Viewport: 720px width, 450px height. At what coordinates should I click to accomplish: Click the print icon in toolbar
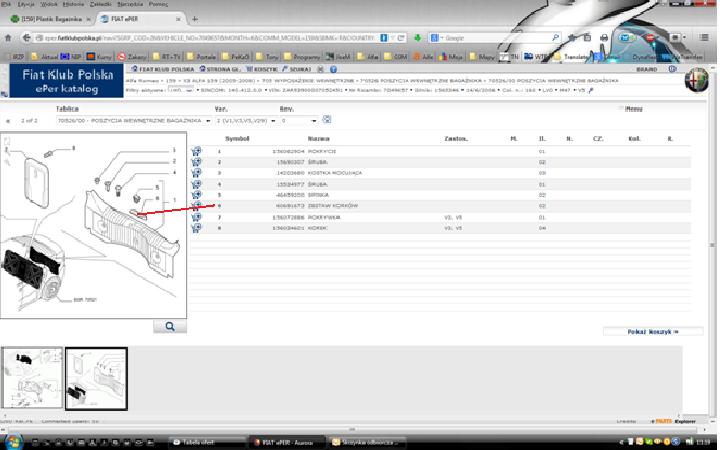[604, 38]
